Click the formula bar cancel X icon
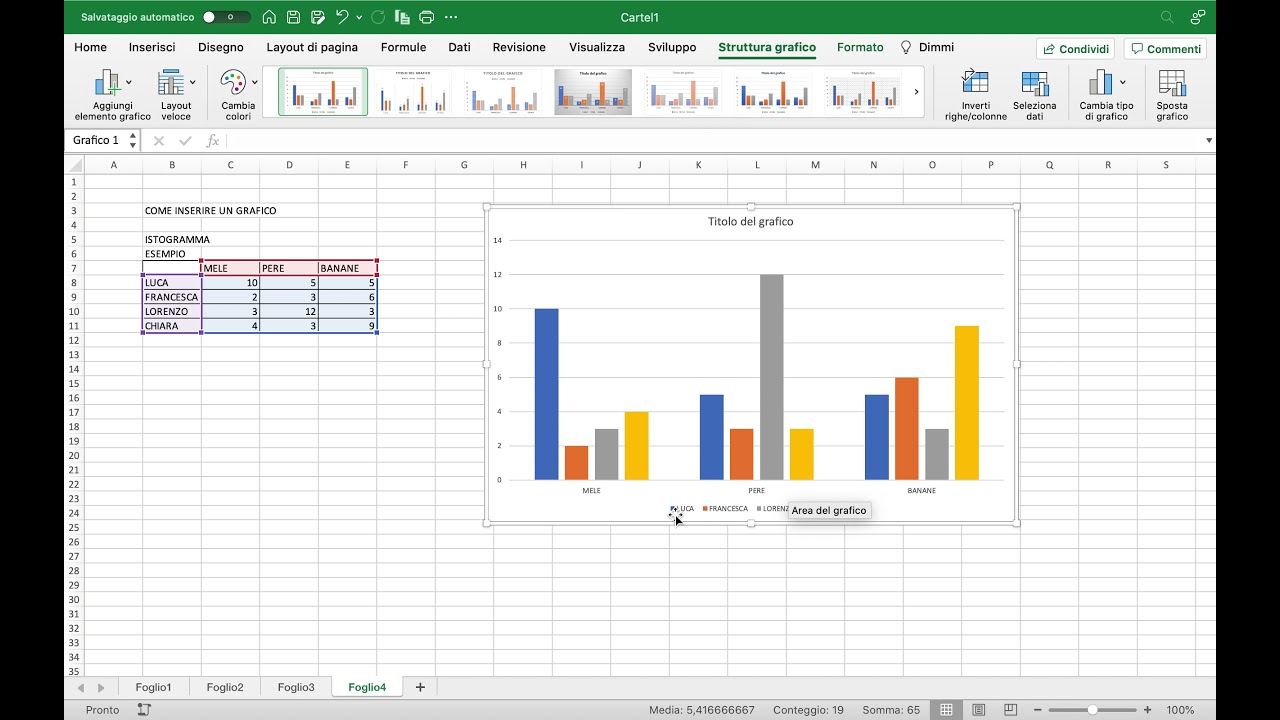Viewport: 1280px width, 720px height. [158, 141]
